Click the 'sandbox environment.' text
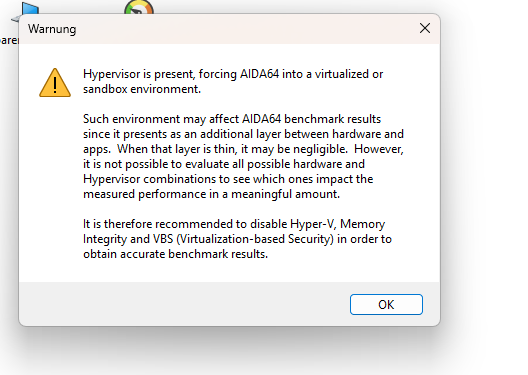 pos(142,89)
